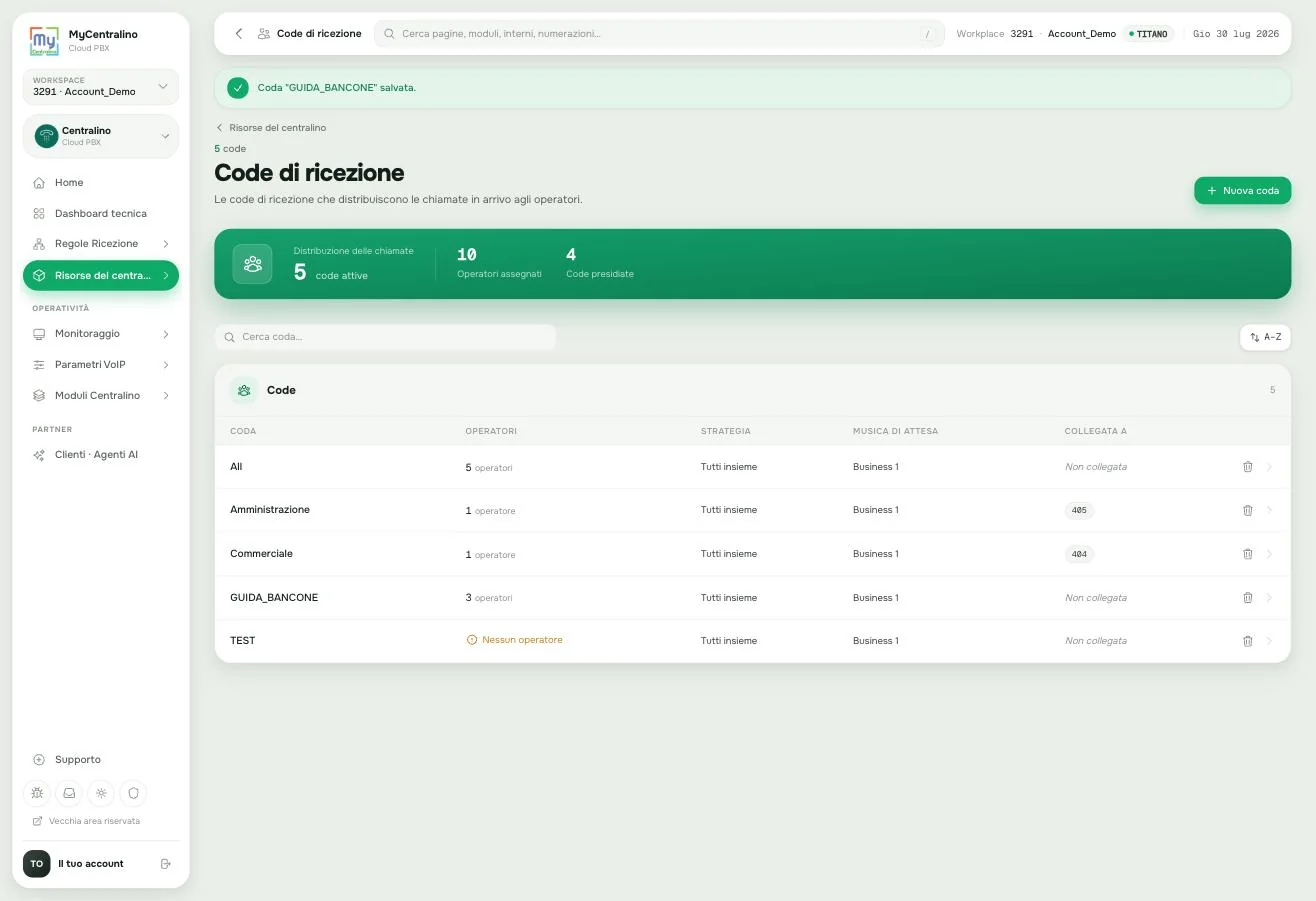Focus the Cerca coda search field
The image size is (1316, 901).
385,337
